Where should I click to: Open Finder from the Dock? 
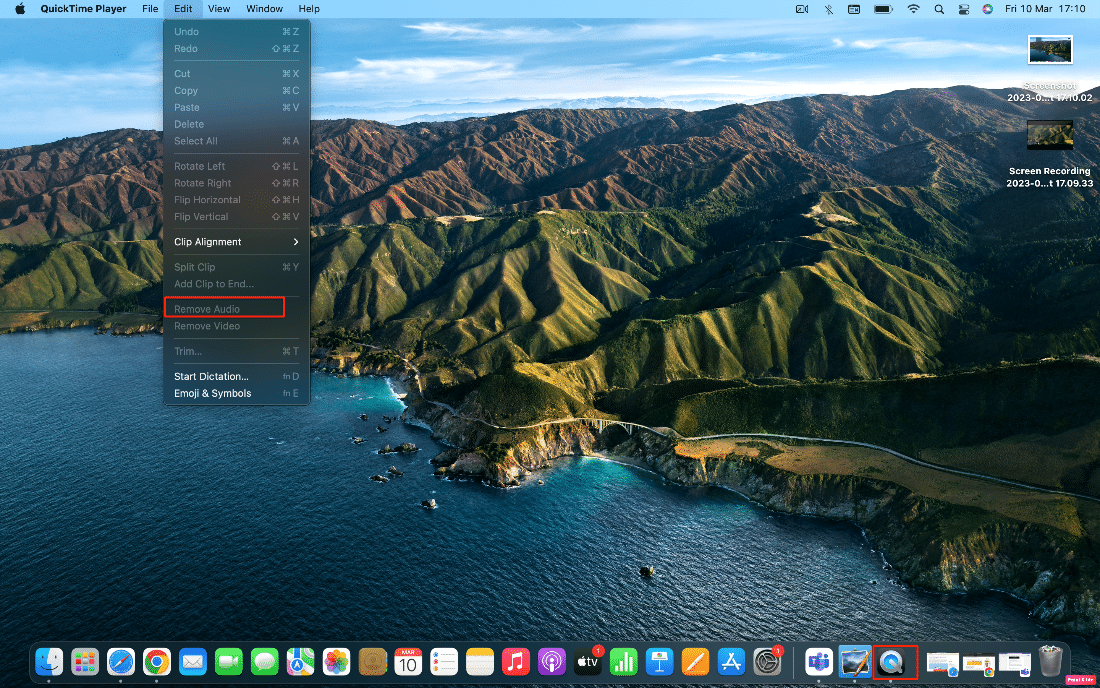(x=49, y=661)
